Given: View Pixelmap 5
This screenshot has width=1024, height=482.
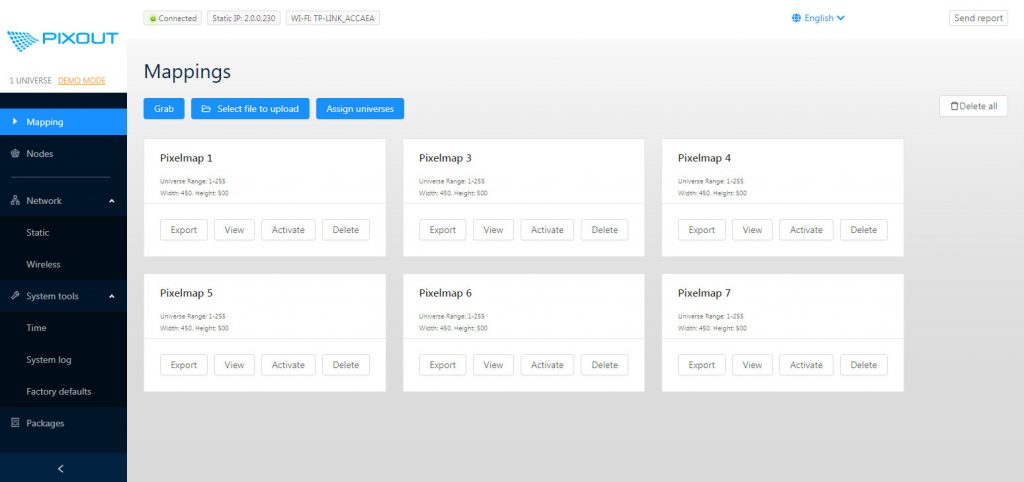Looking at the screenshot, I should tap(234, 365).
